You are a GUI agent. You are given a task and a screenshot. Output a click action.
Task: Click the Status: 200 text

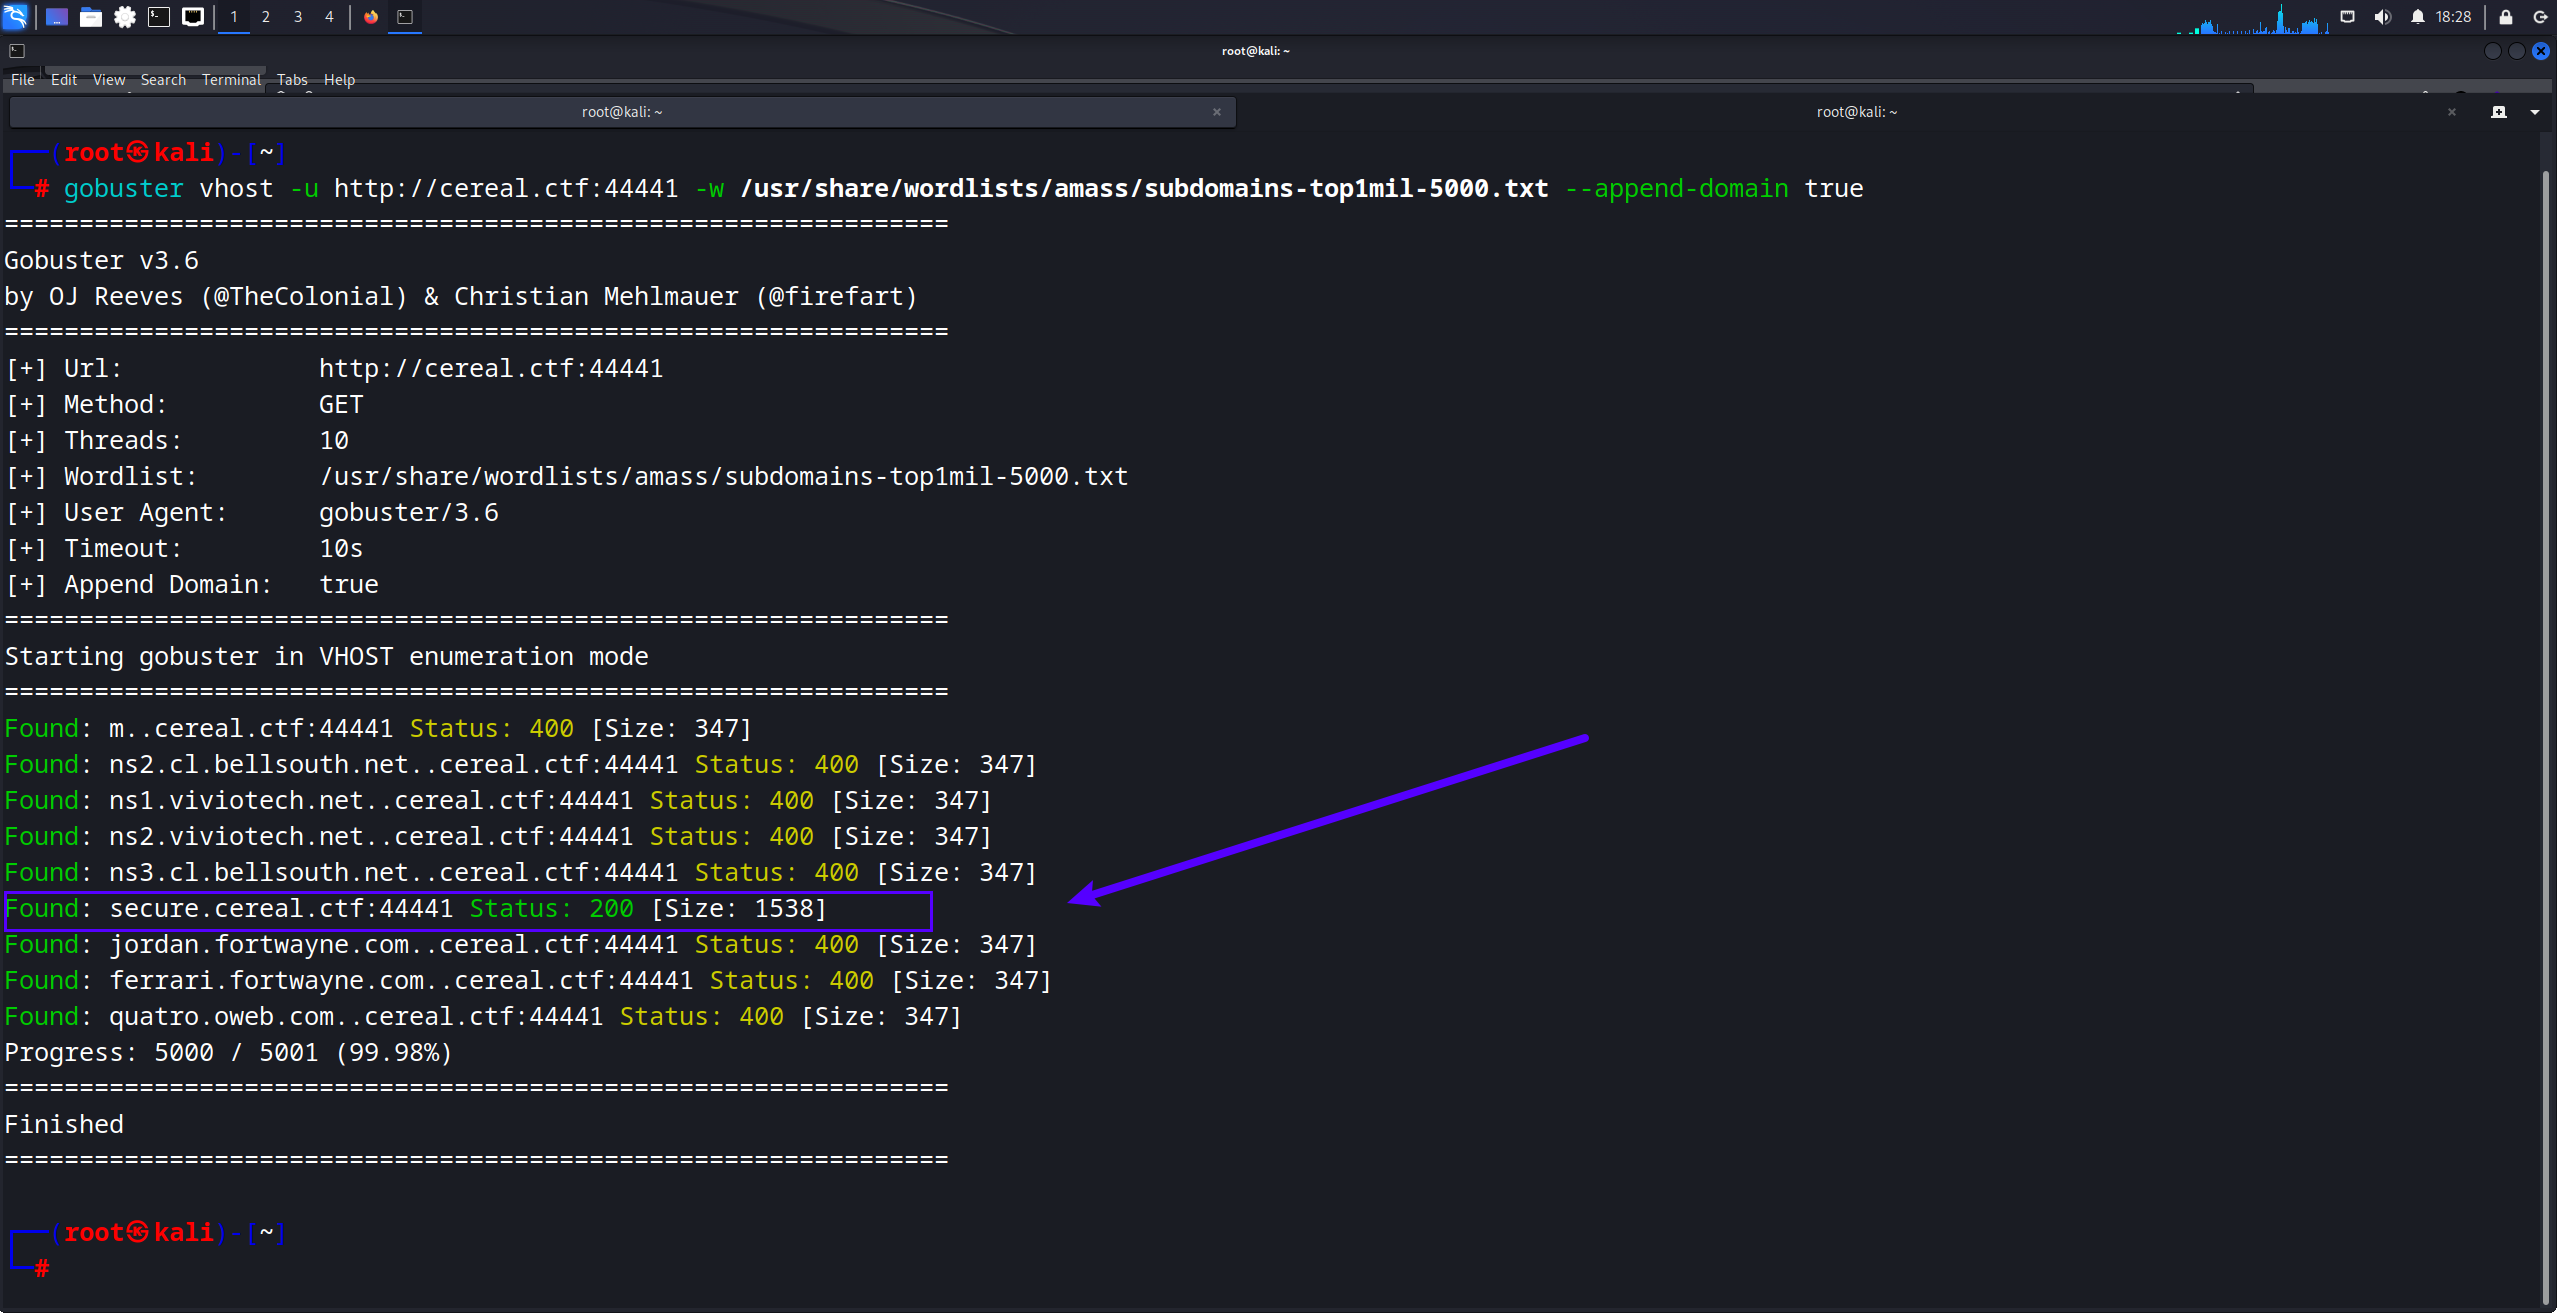pos(552,909)
